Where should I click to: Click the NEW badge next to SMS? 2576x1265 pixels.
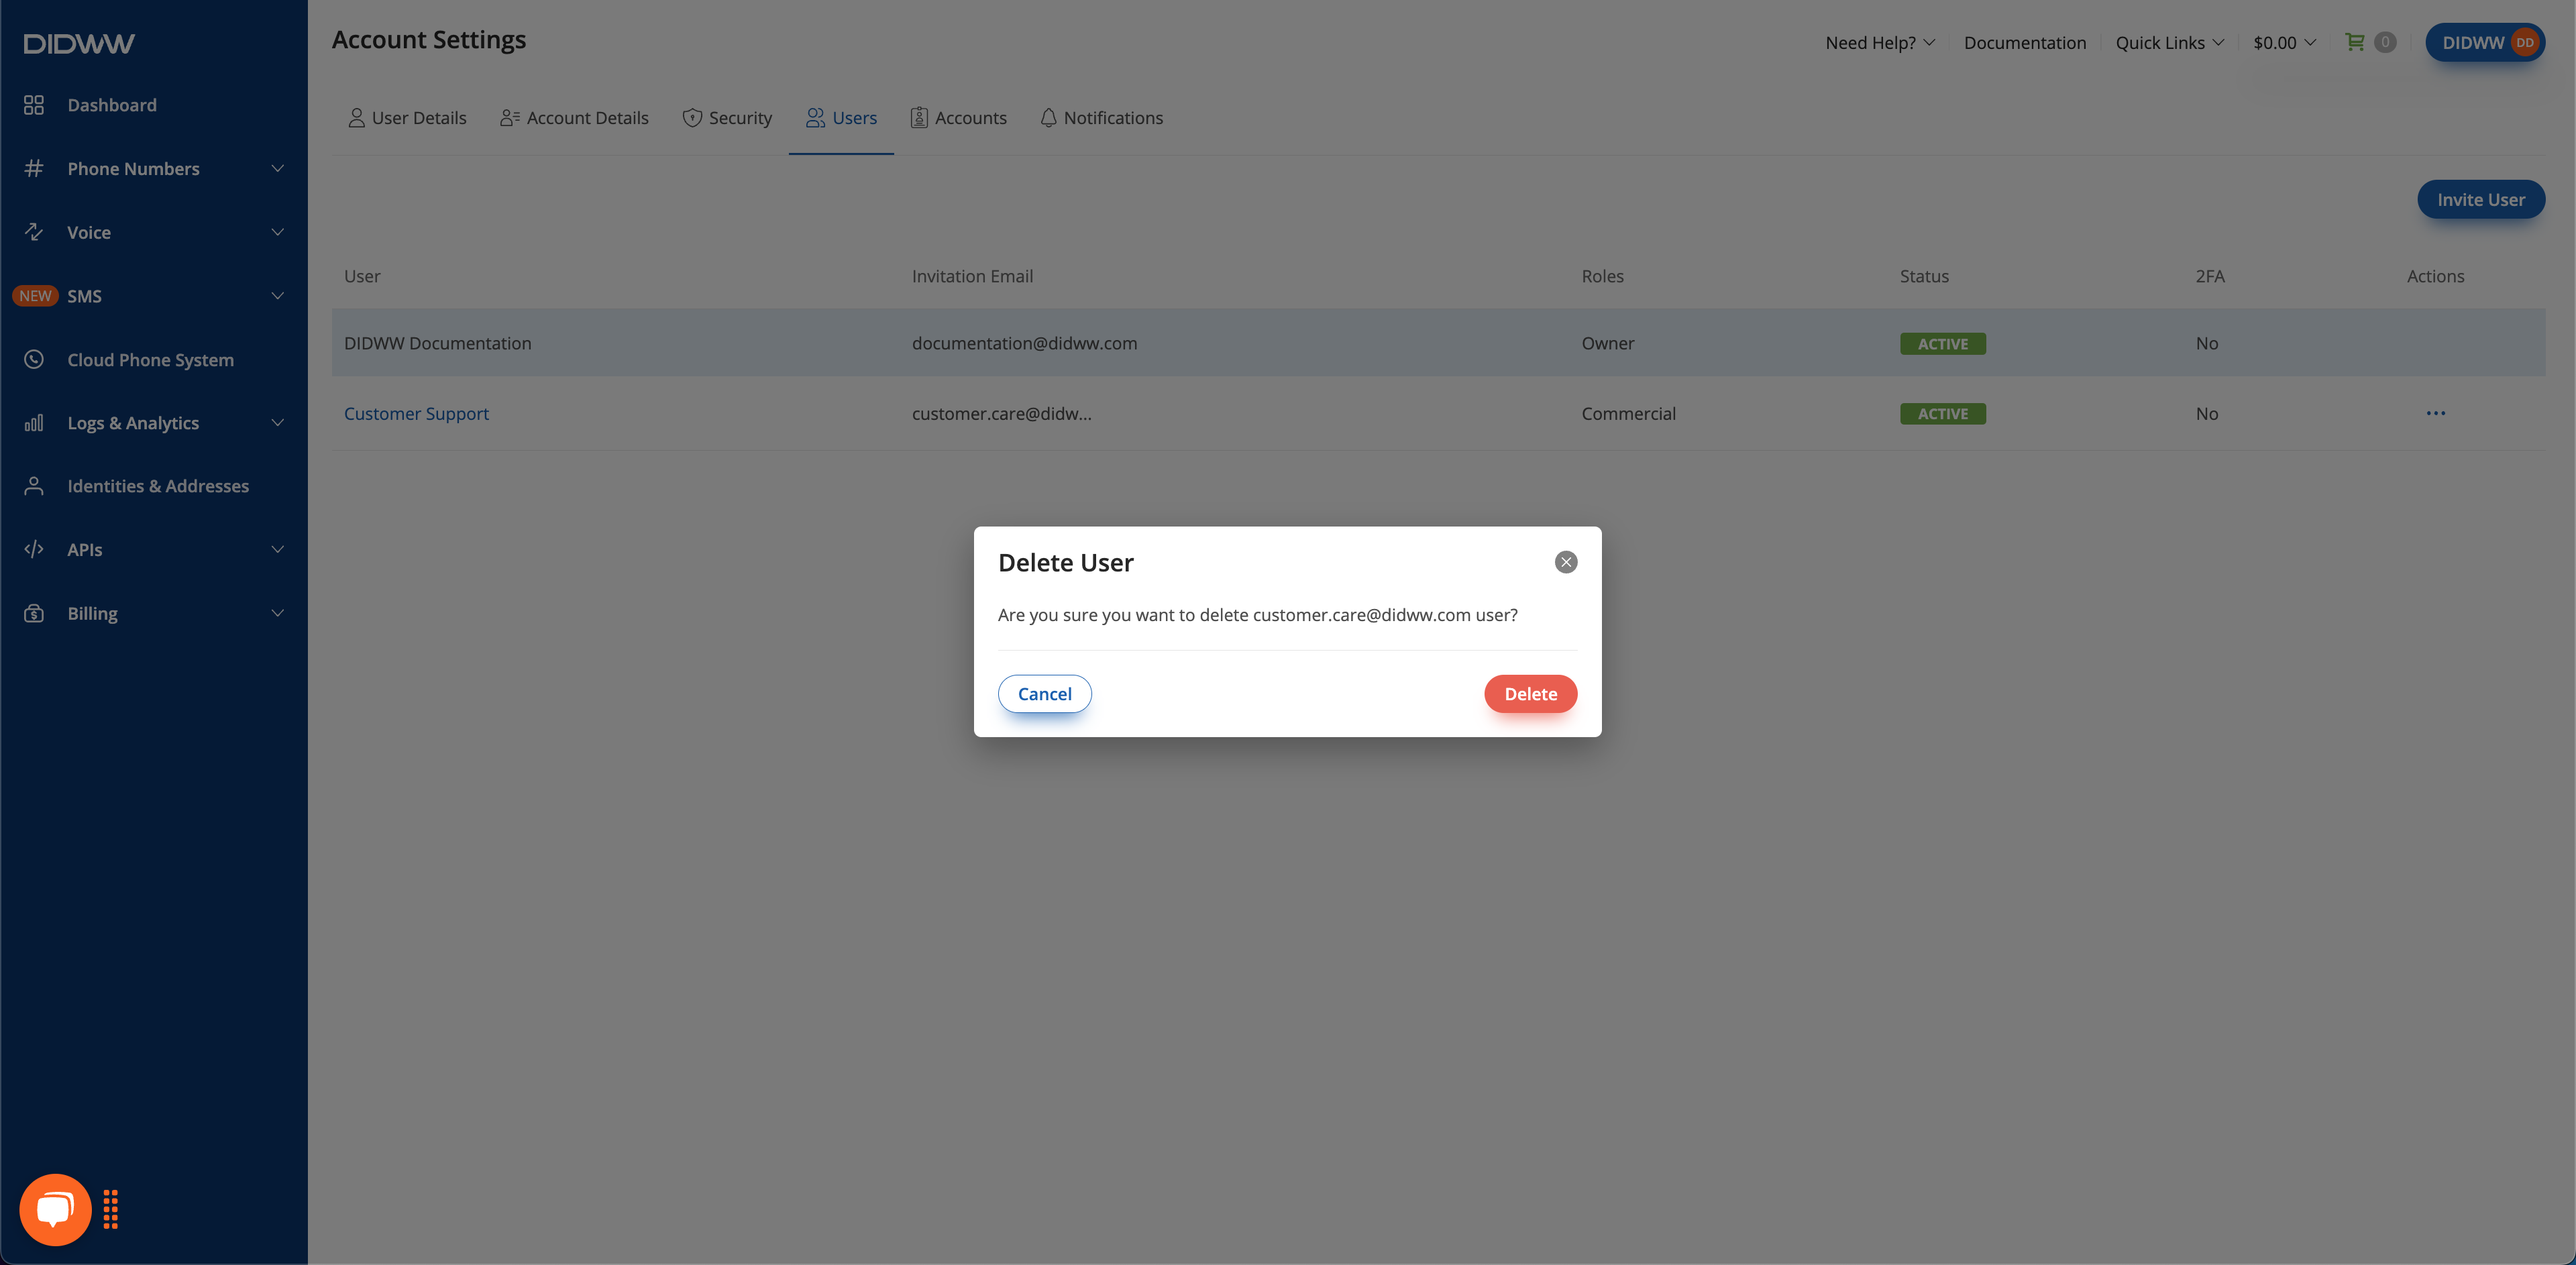click(35, 296)
